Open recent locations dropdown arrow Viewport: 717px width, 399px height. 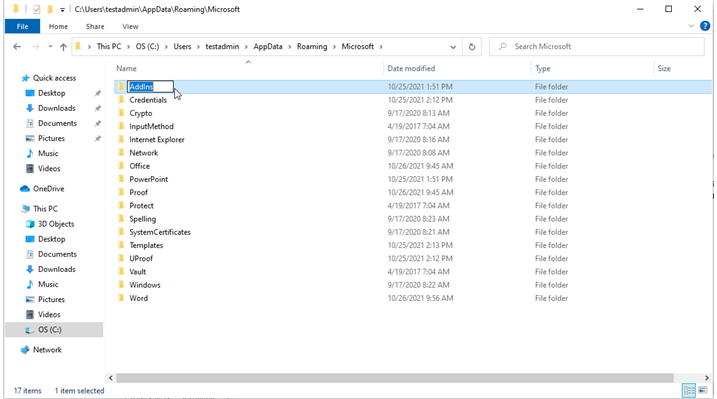[x=50, y=47]
